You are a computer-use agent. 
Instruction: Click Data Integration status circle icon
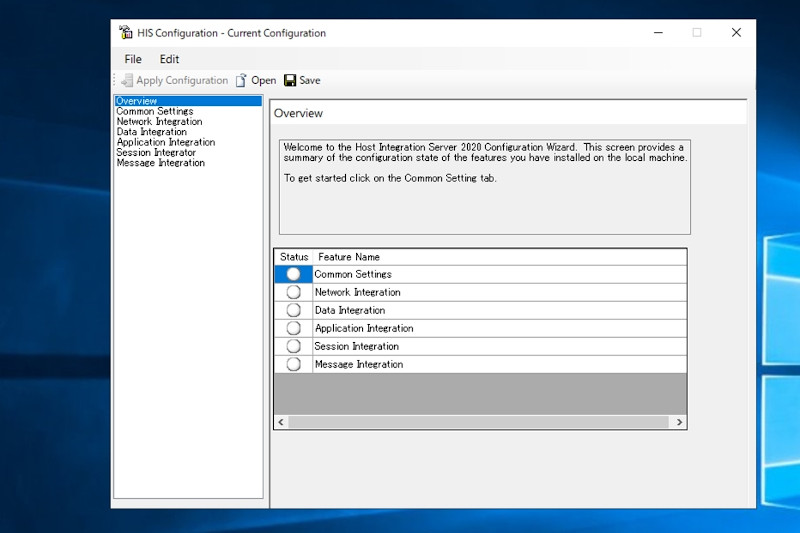293,310
